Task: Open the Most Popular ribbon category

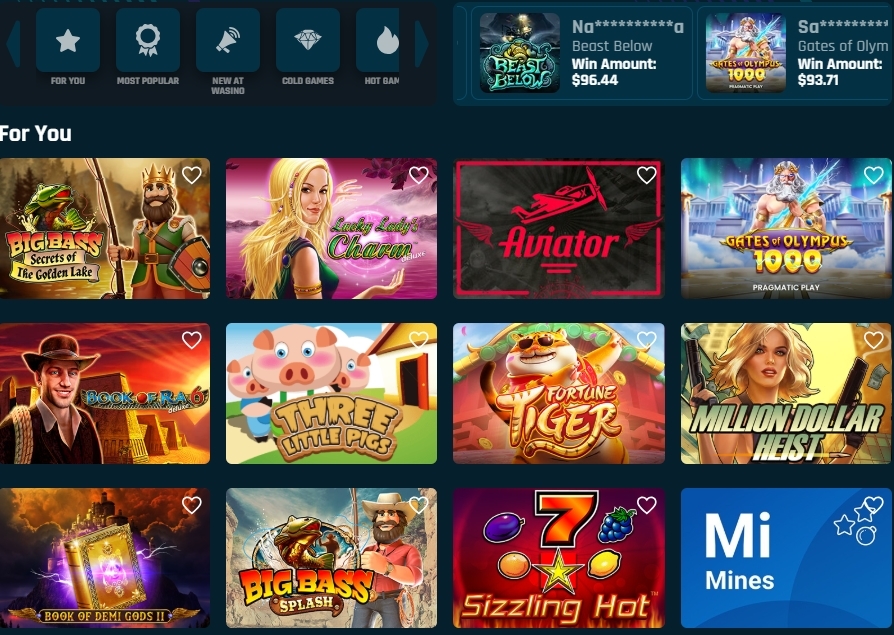Action: pos(148,47)
